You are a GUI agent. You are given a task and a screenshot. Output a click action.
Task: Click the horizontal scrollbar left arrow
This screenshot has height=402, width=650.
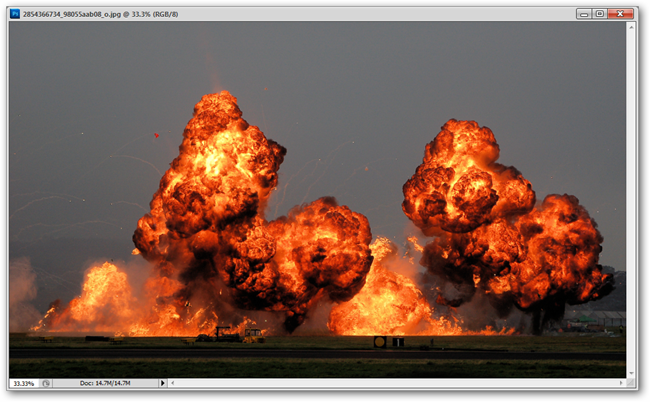tap(172, 383)
